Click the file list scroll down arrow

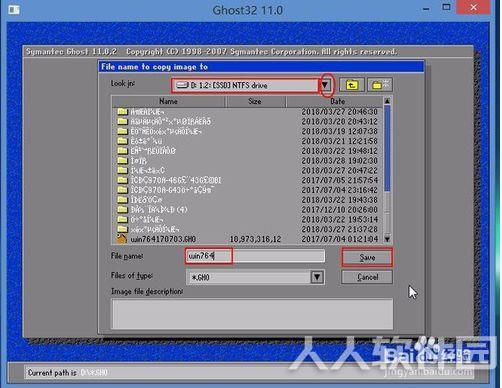coord(387,239)
